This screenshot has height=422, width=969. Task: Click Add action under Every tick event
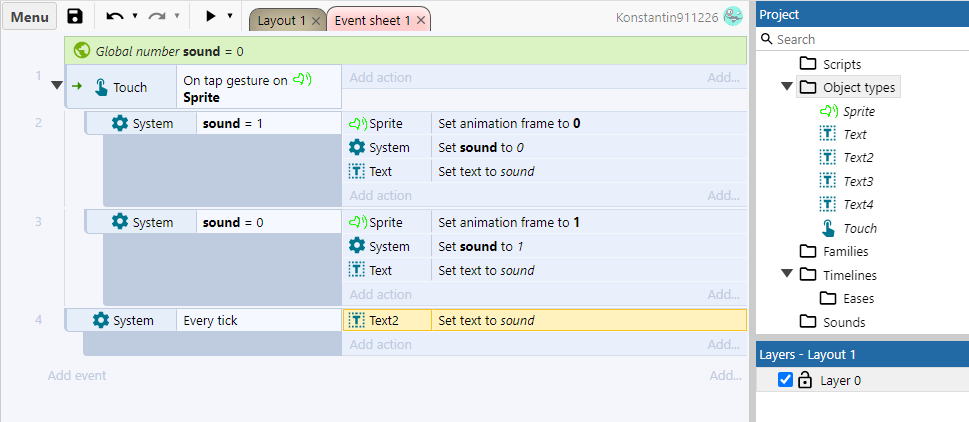point(380,345)
